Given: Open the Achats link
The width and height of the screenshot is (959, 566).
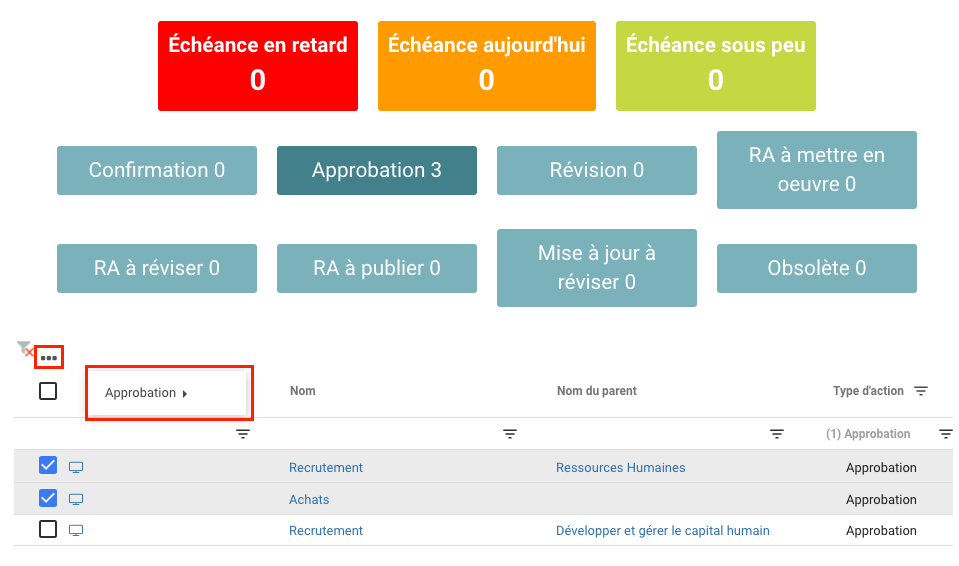Looking at the screenshot, I should click(x=309, y=499).
